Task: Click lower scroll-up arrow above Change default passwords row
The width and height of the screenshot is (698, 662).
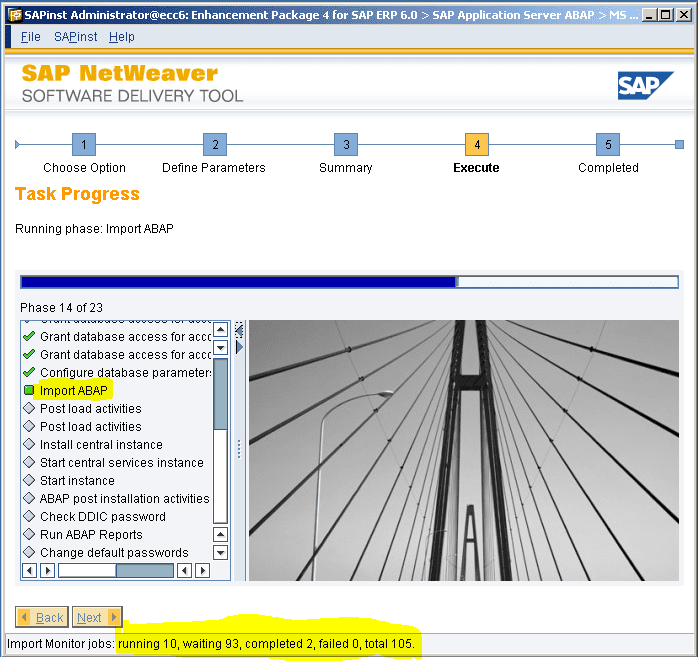Action: pos(220,534)
